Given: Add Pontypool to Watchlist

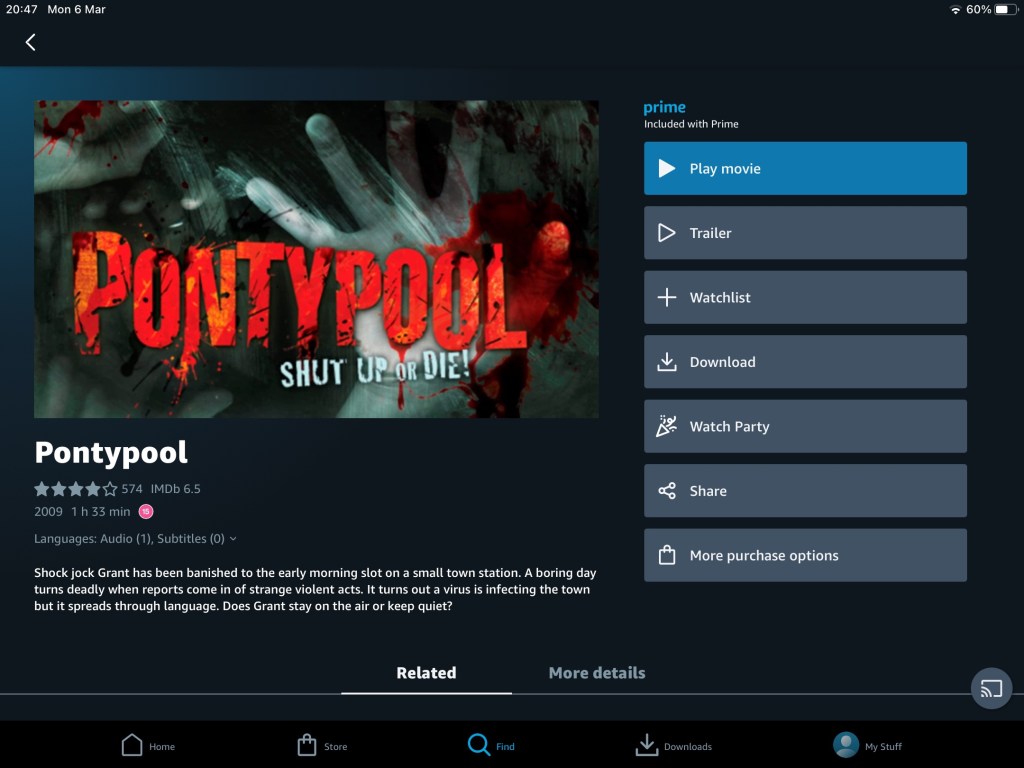Looking at the screenshot, I should click(x=805, y=297).
